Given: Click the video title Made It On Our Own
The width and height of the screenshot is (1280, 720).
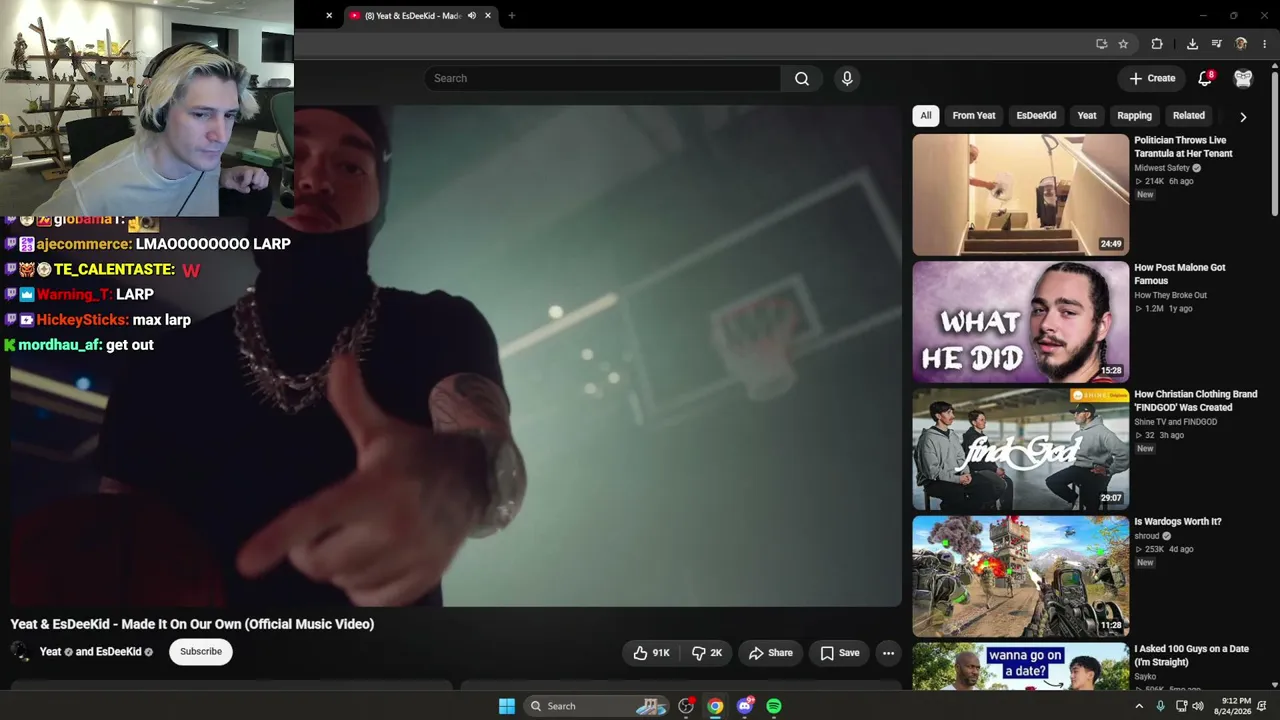Looking at the screenshot, I should pyautogui.click(x=192, y=624).
